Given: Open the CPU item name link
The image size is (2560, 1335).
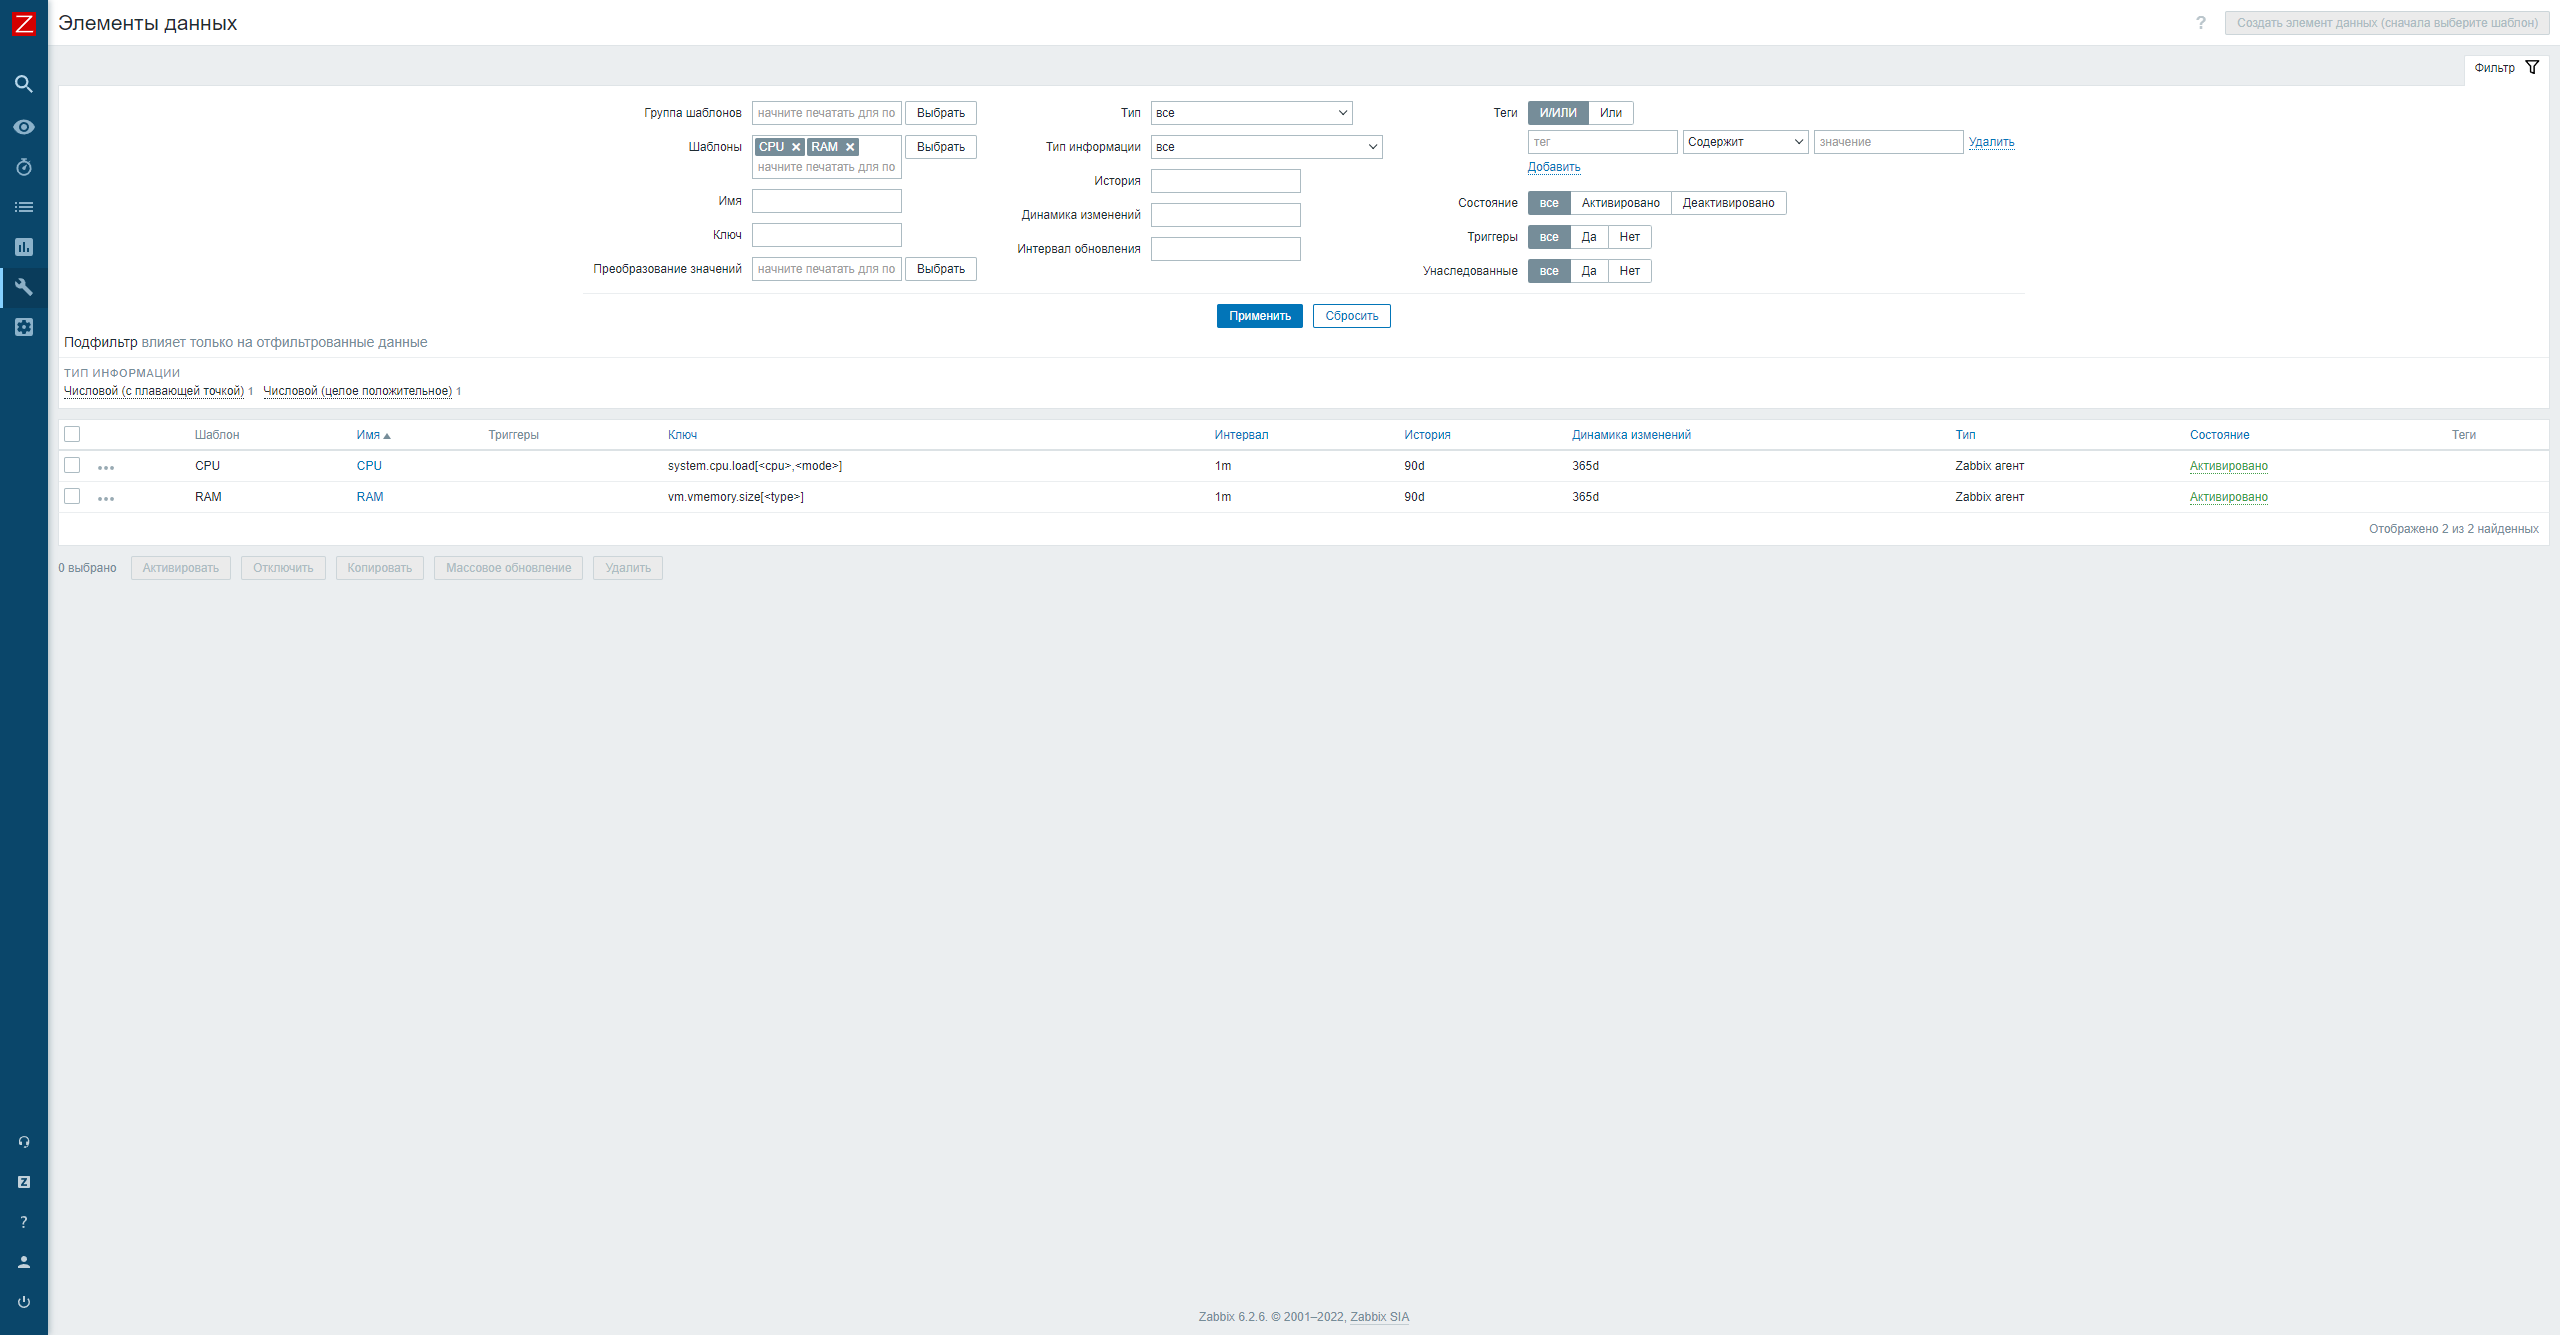Looking at the screenshot, I should coord(369,466).
